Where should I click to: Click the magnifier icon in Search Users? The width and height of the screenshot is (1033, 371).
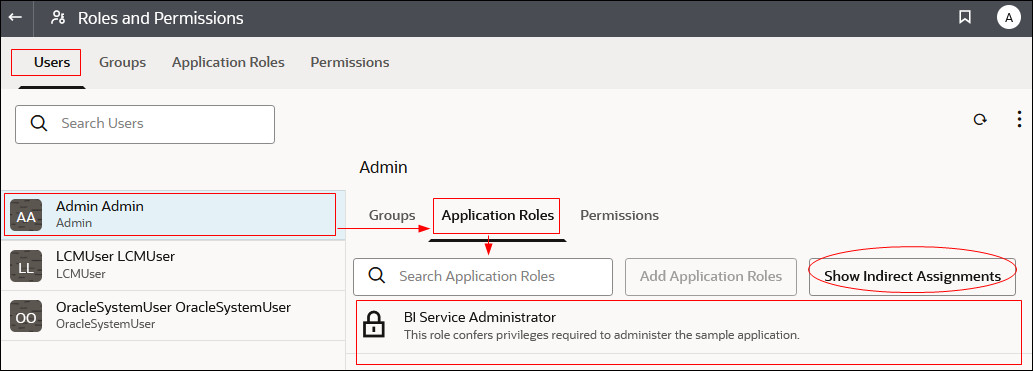pos(40,123)
